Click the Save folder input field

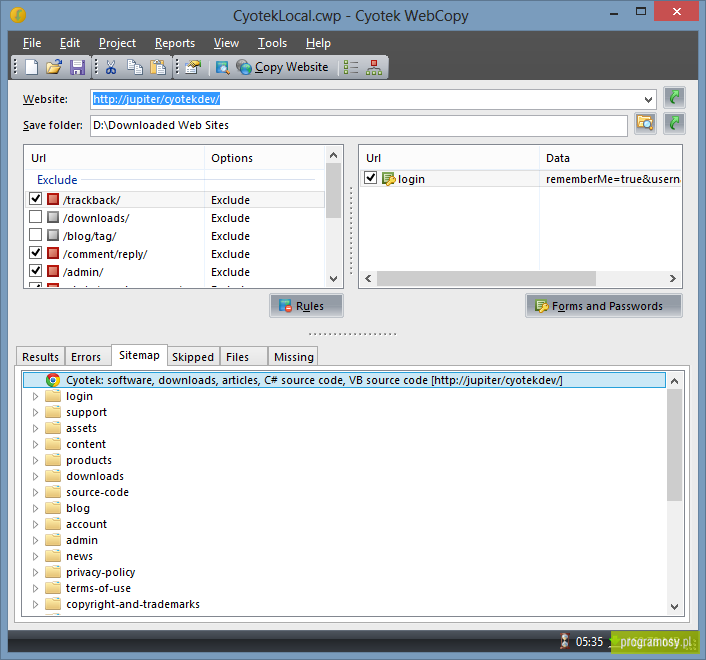pos(359,125)
